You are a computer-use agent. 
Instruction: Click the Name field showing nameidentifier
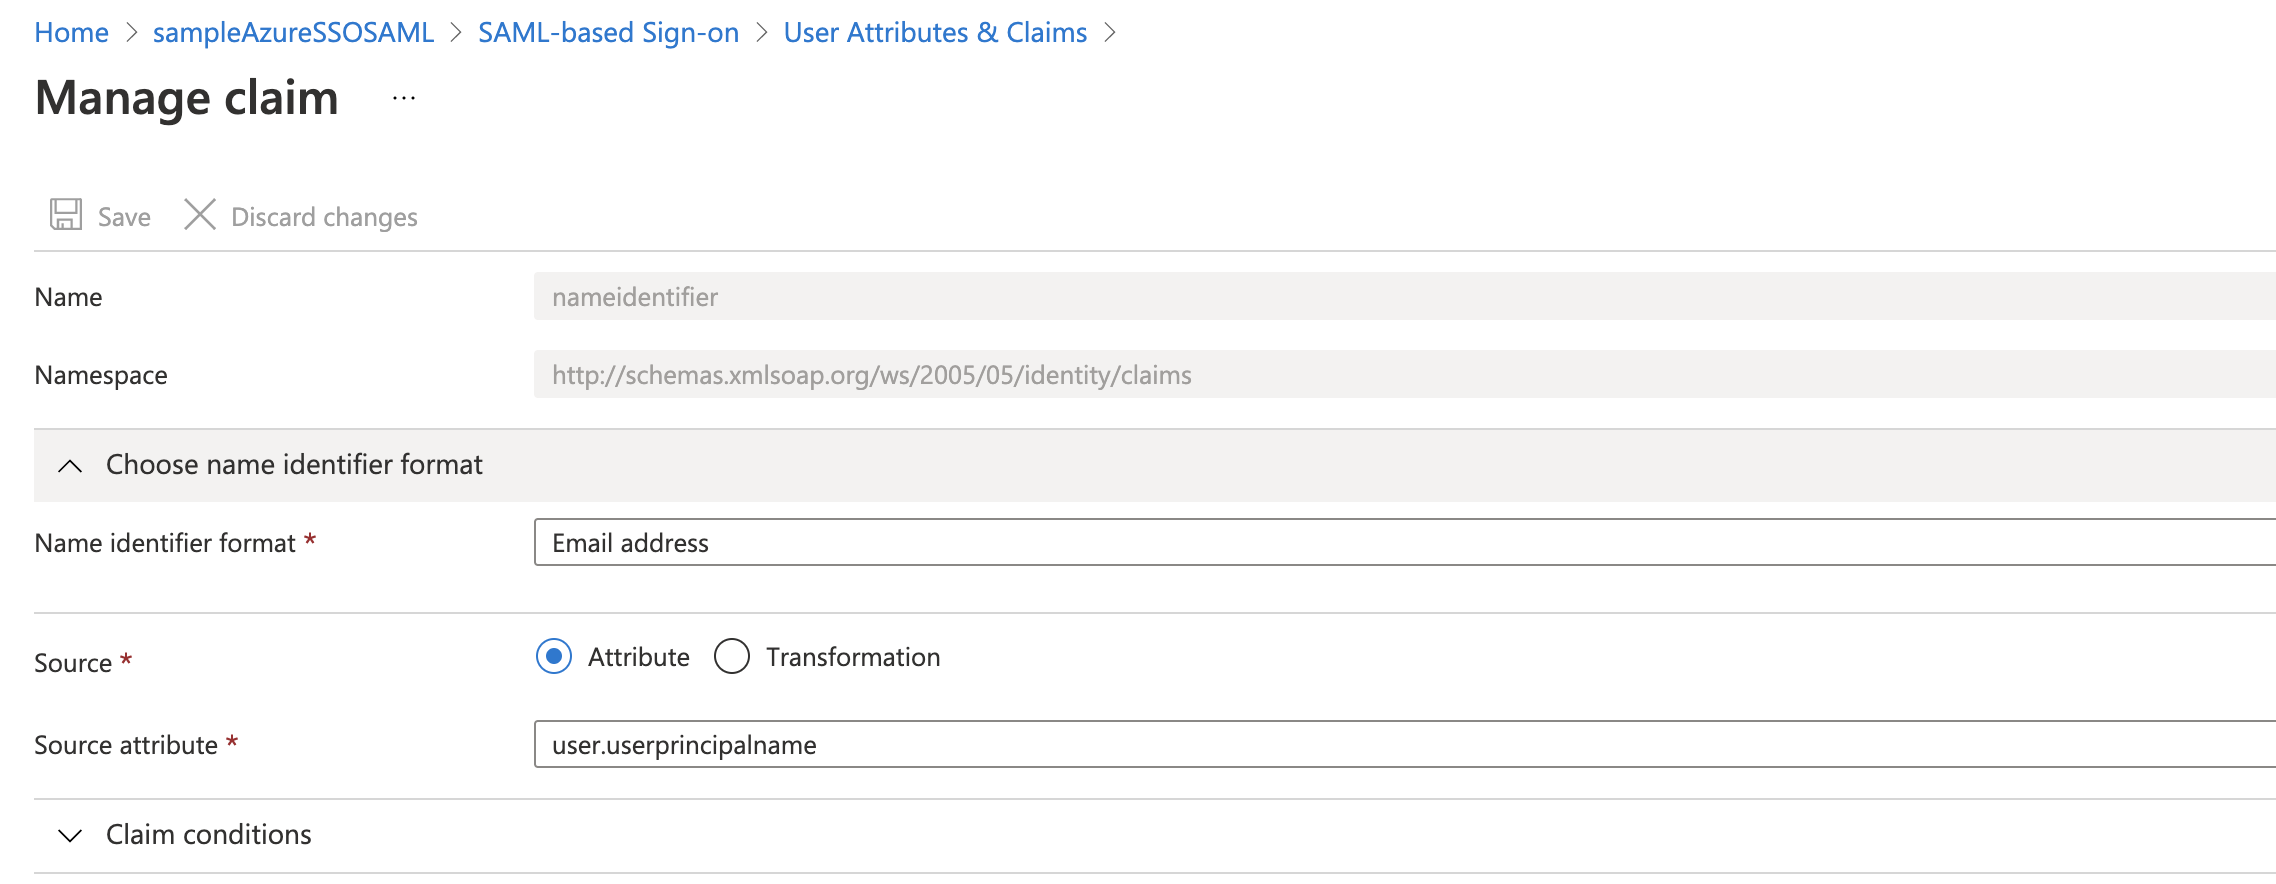pos(1400,297)
